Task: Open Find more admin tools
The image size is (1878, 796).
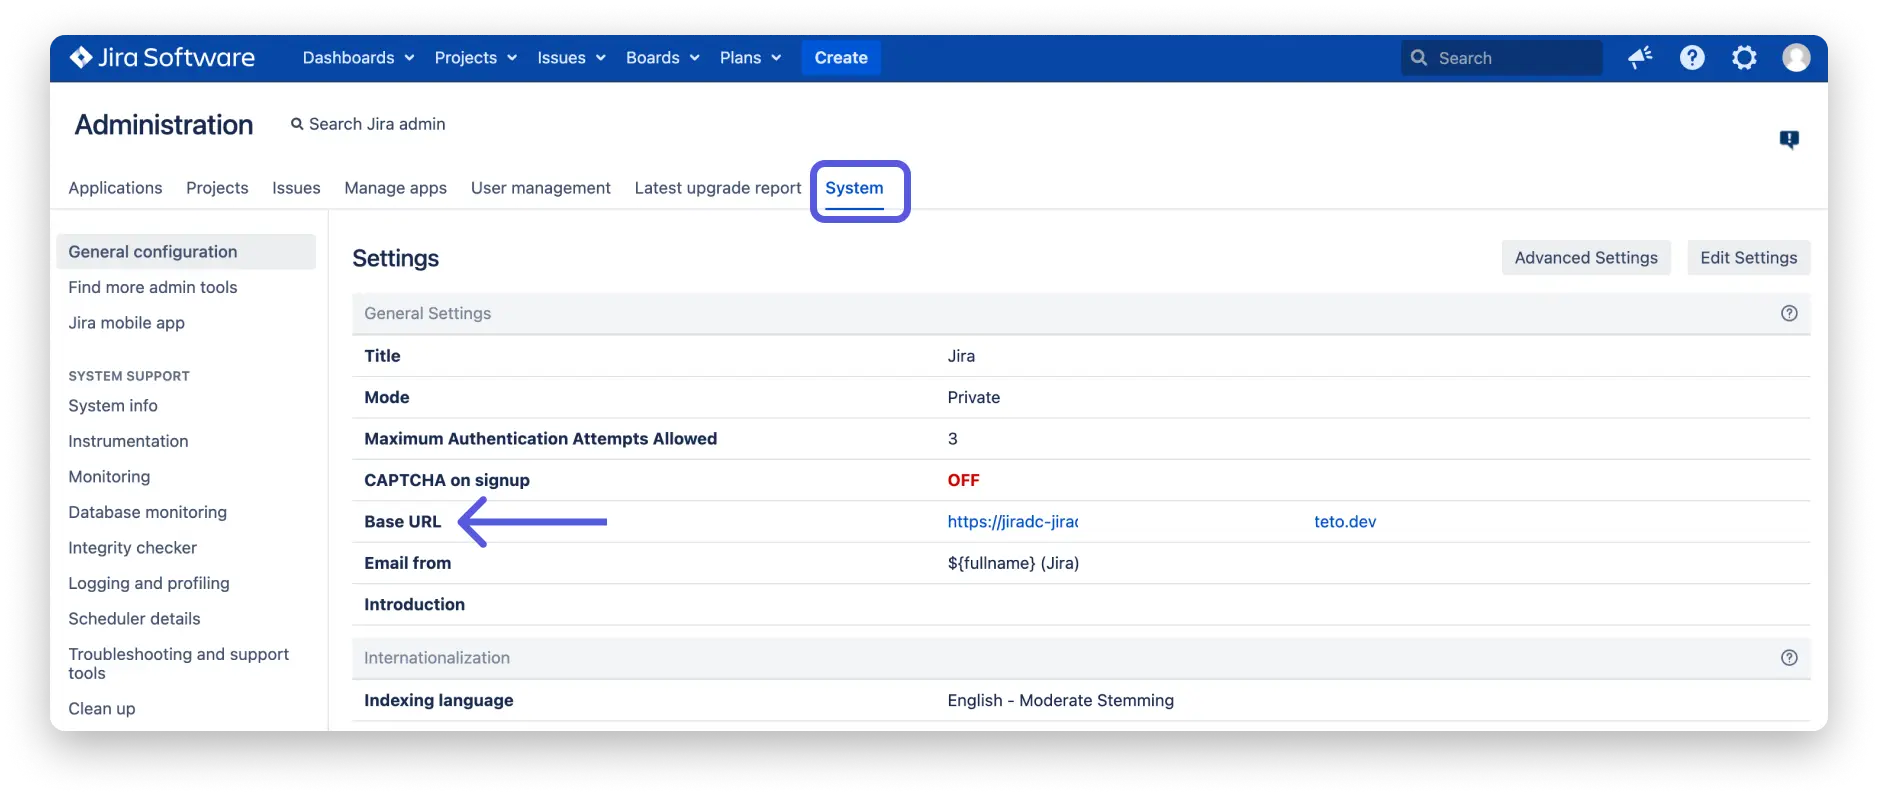Action: [153, 287]
